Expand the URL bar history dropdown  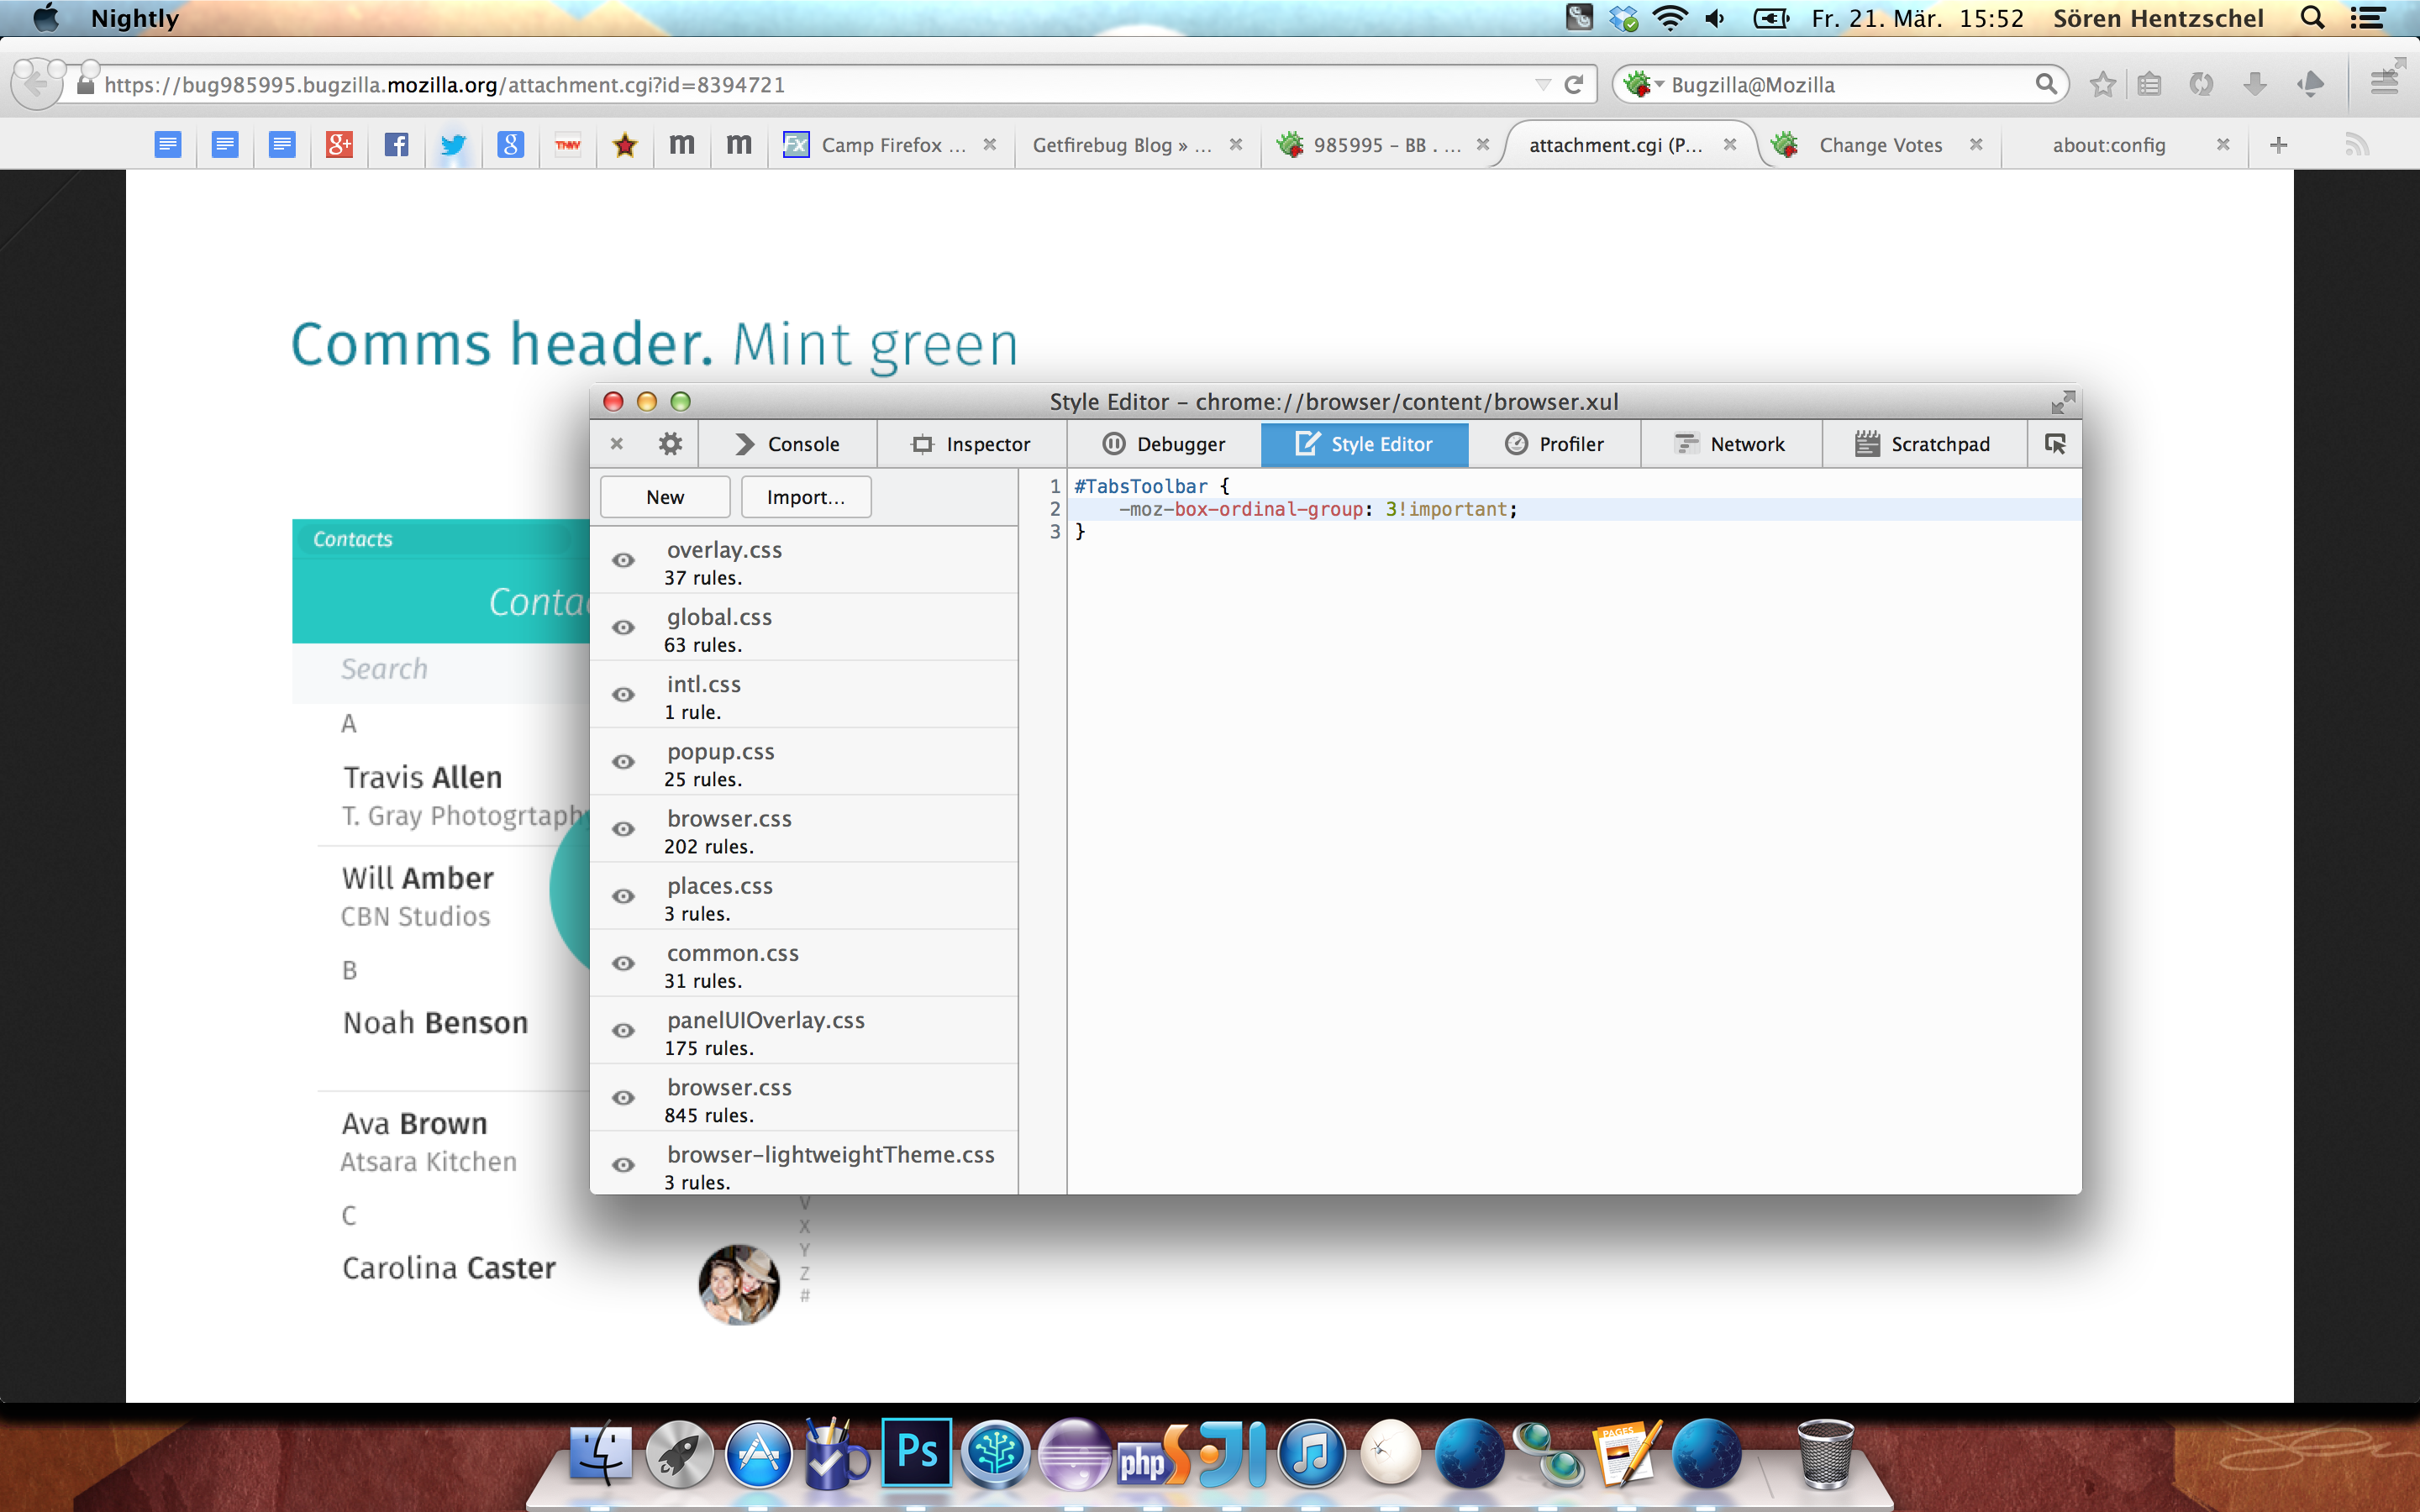[1543, 85]
